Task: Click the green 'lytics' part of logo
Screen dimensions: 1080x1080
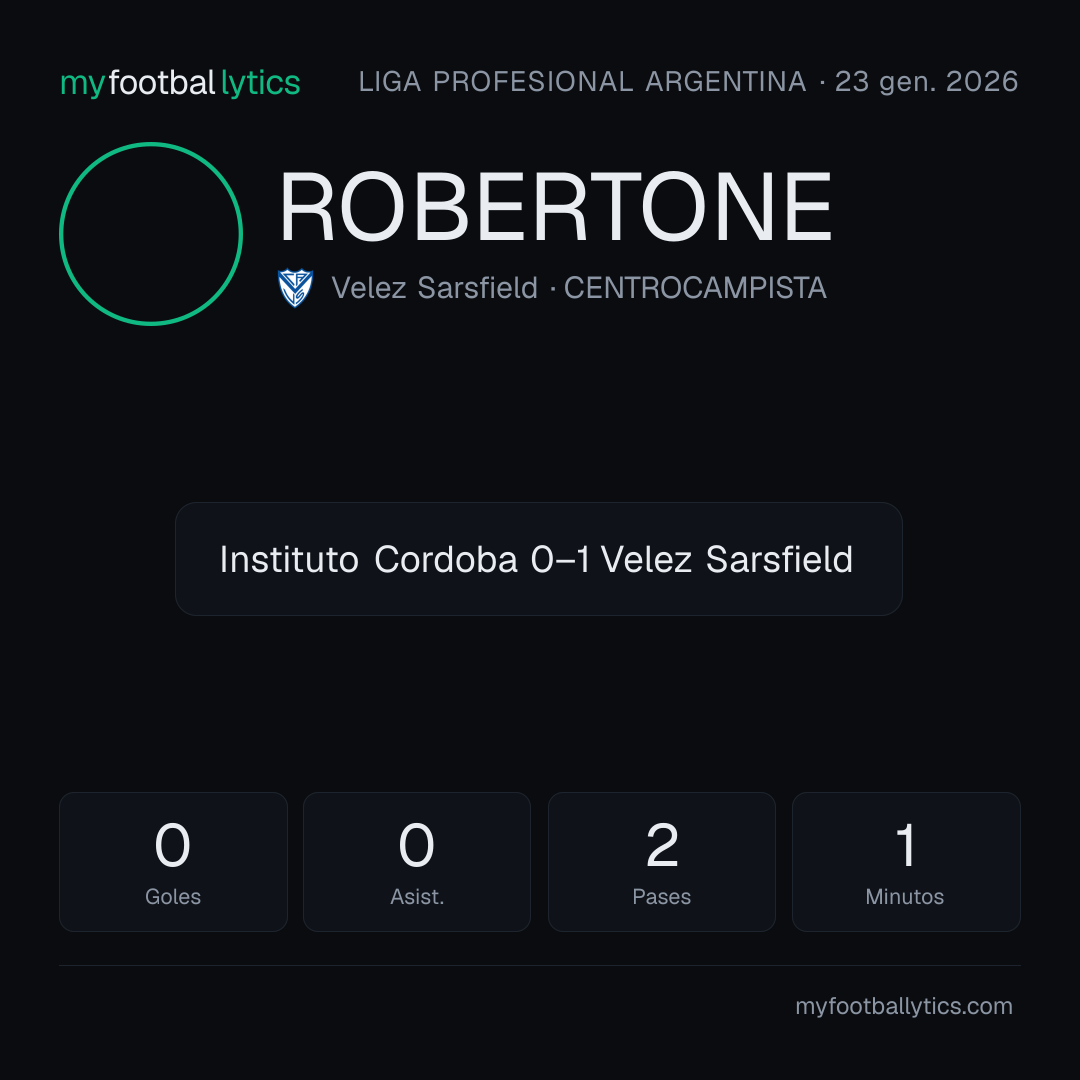Action: (x=260, y=83)
